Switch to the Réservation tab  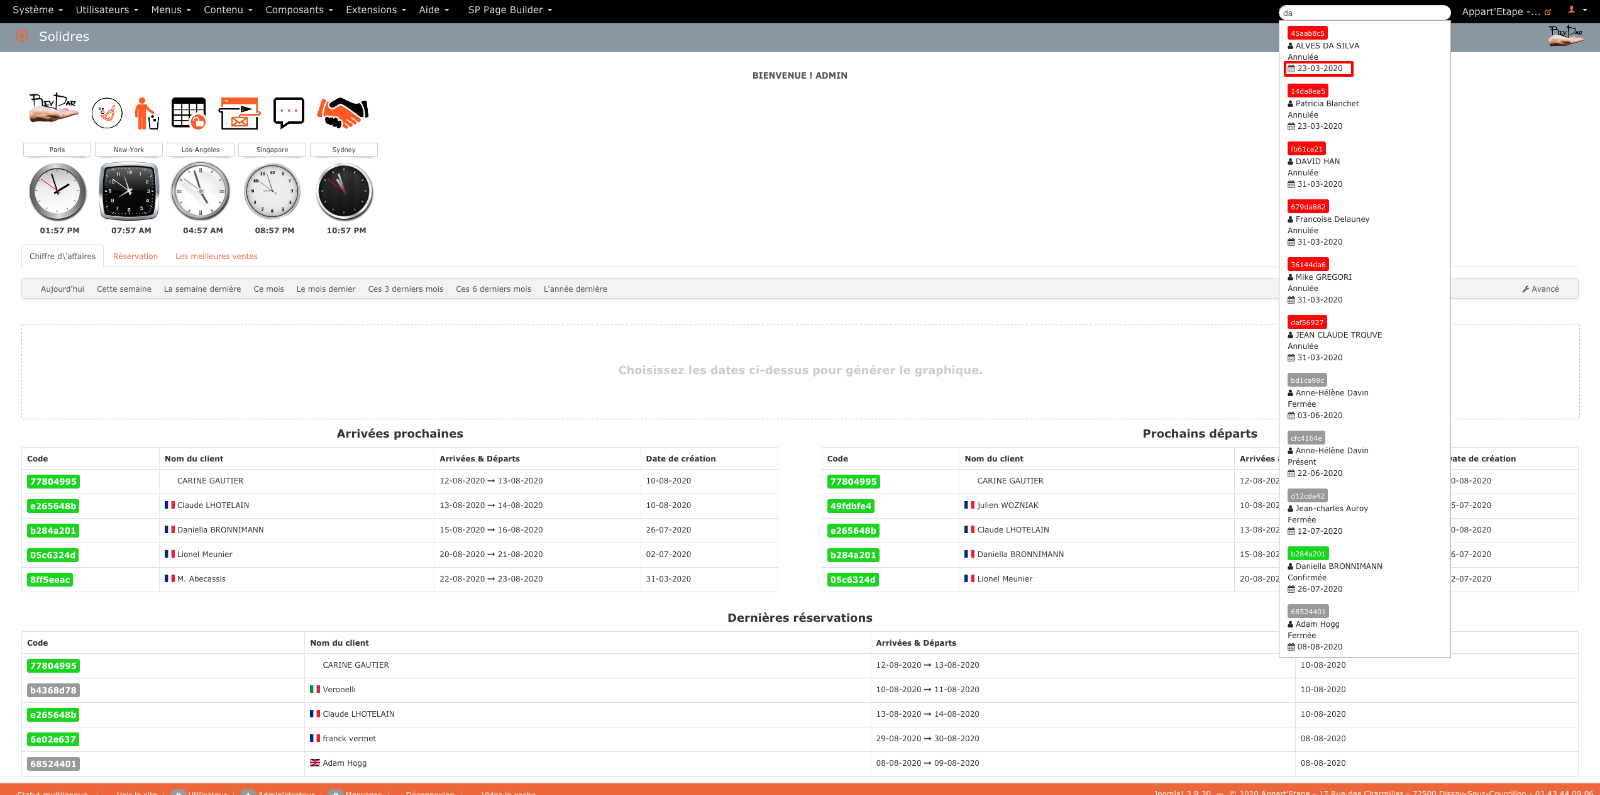(135, 257)
